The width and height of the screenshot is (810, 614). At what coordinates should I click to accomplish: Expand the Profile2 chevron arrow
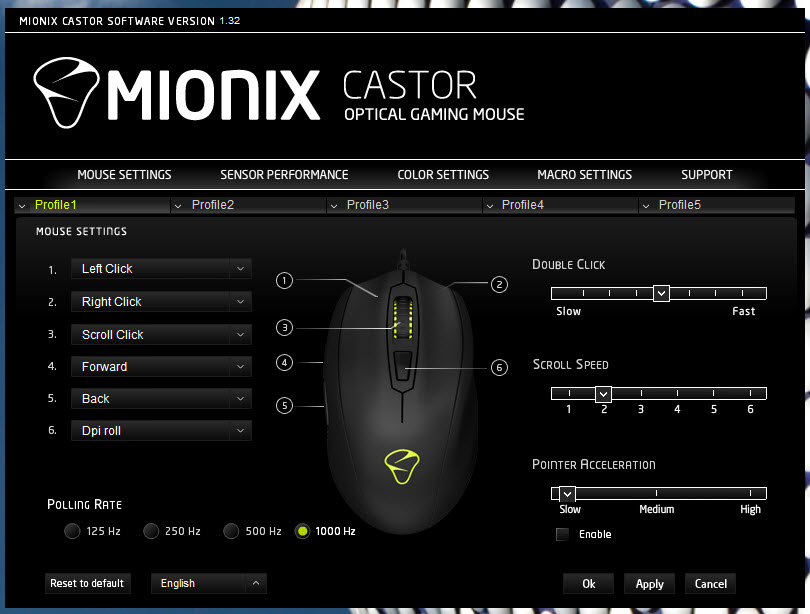point(178,206)
